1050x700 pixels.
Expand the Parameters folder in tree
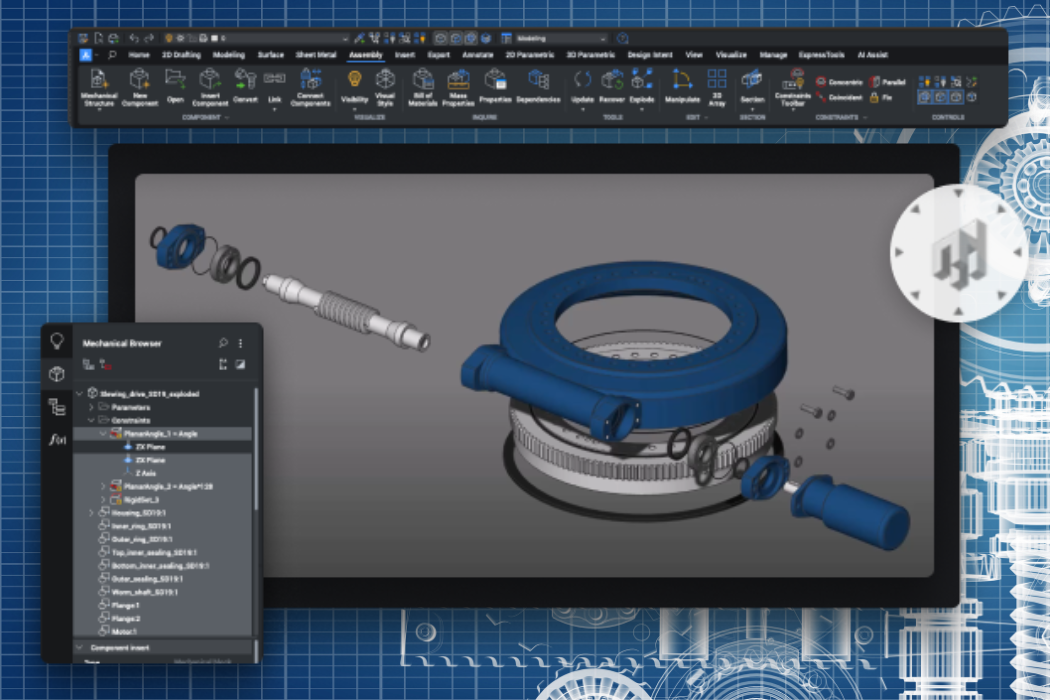pos(91,407)
